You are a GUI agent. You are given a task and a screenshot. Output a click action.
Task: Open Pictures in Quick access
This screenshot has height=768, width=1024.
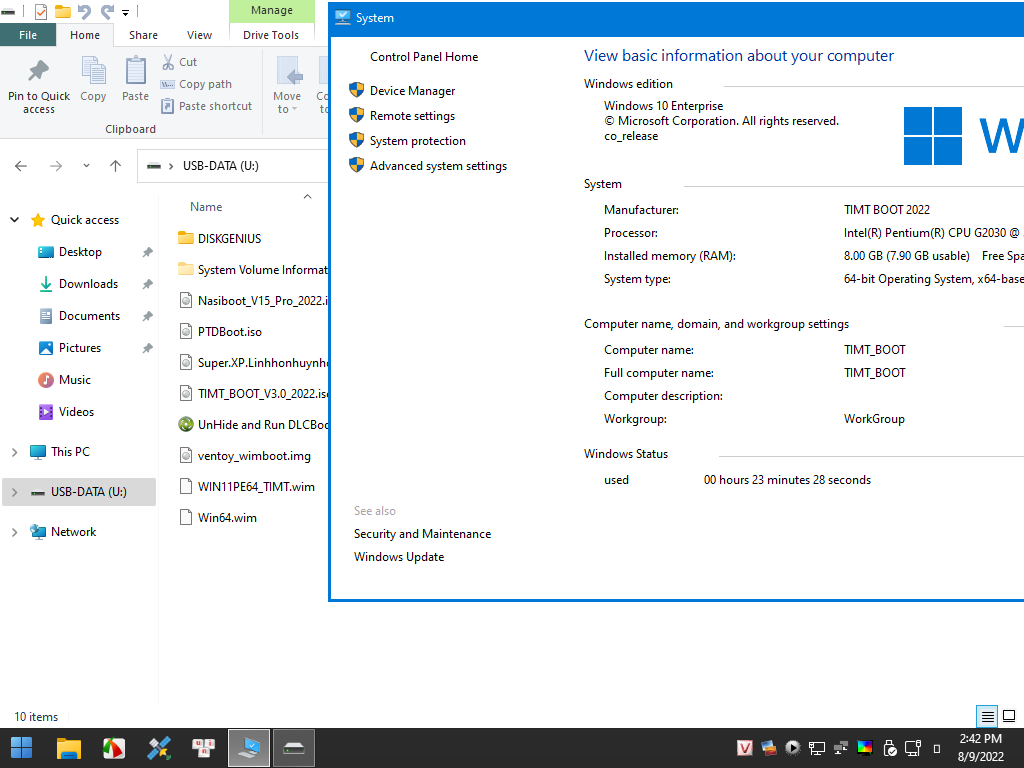click(x=80, y=348)
